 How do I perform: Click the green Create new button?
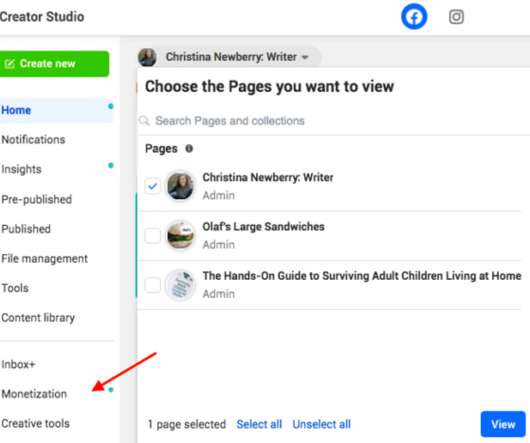click(54, 64)
